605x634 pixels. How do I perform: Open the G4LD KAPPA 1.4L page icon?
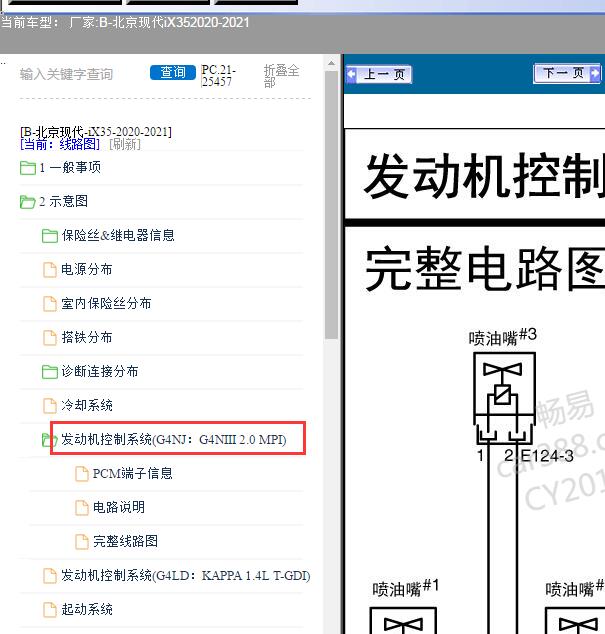(50, 576)
